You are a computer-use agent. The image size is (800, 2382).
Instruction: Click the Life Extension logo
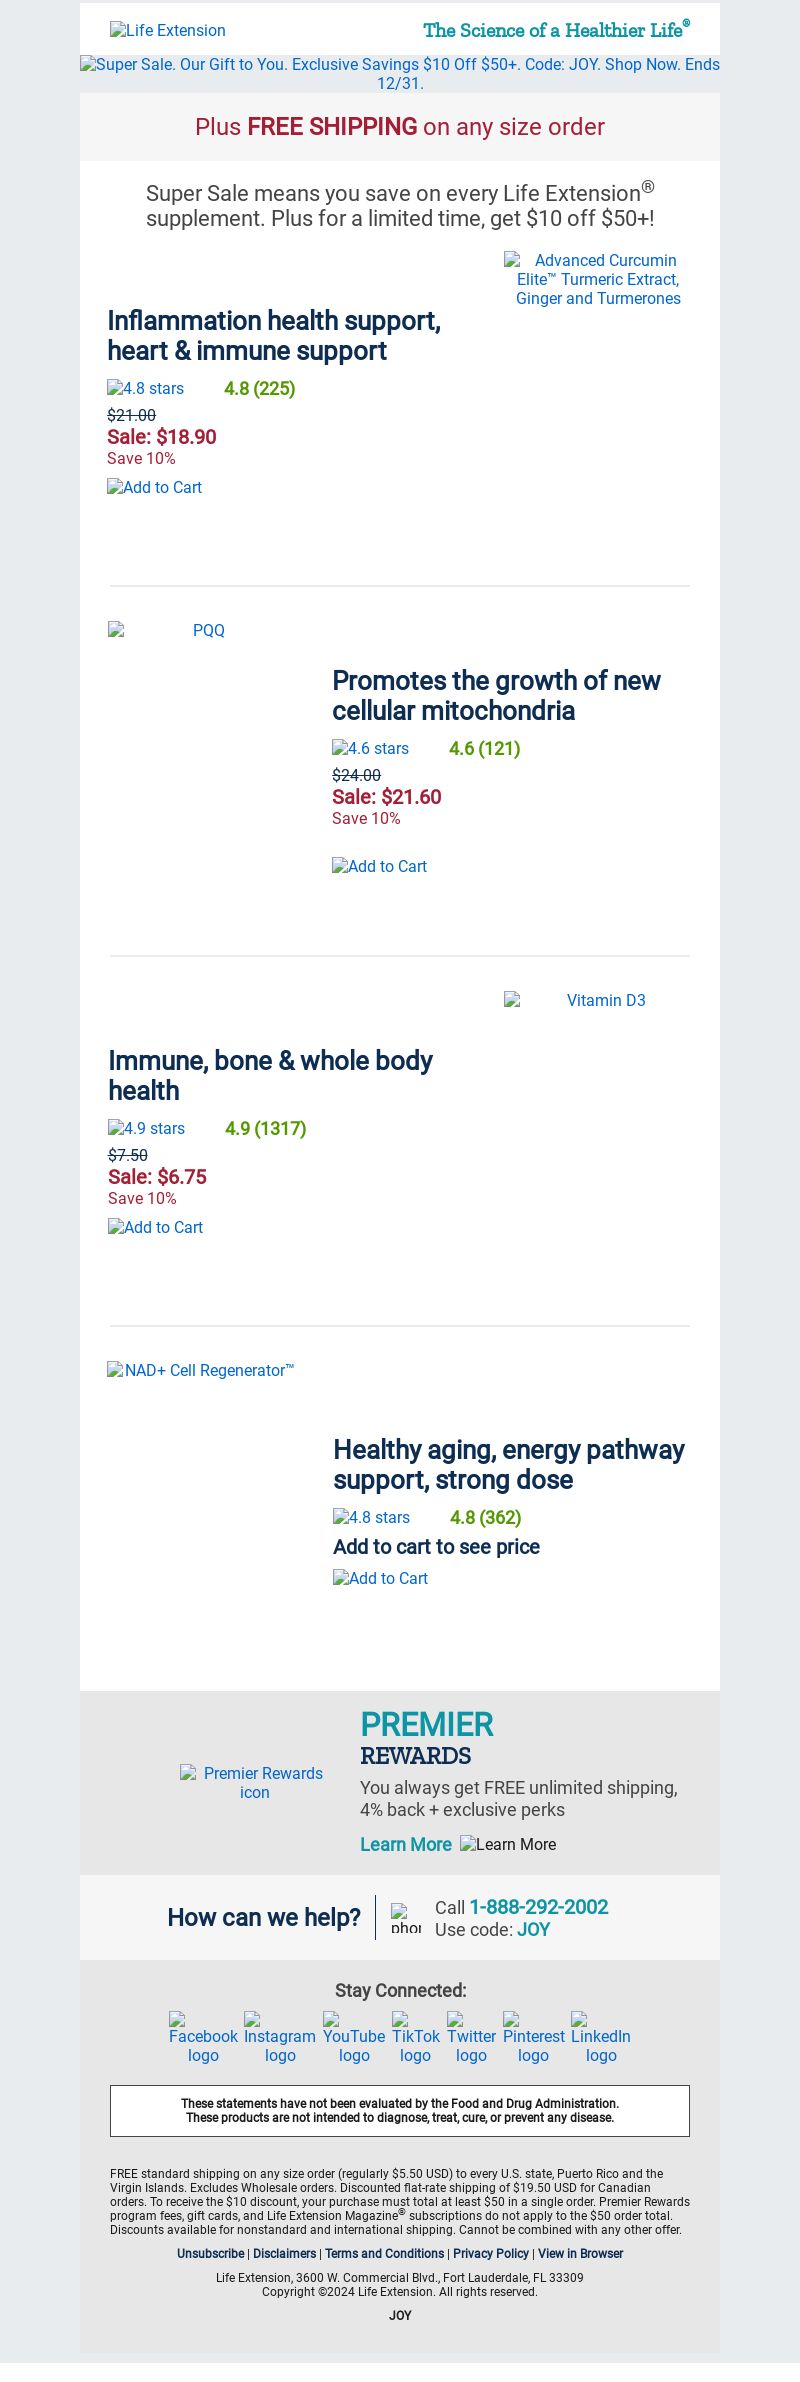click(x=168, y=30)
